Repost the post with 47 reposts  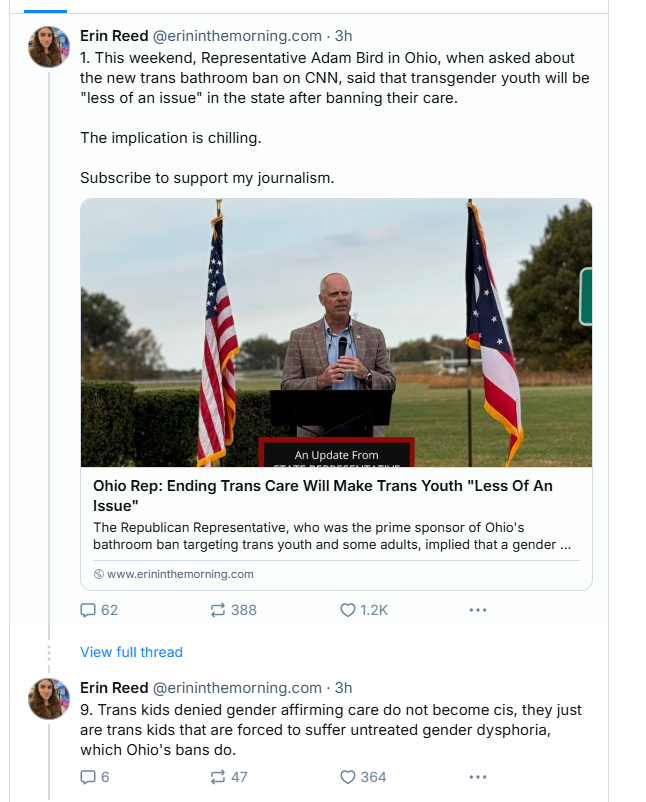(218, 777)
